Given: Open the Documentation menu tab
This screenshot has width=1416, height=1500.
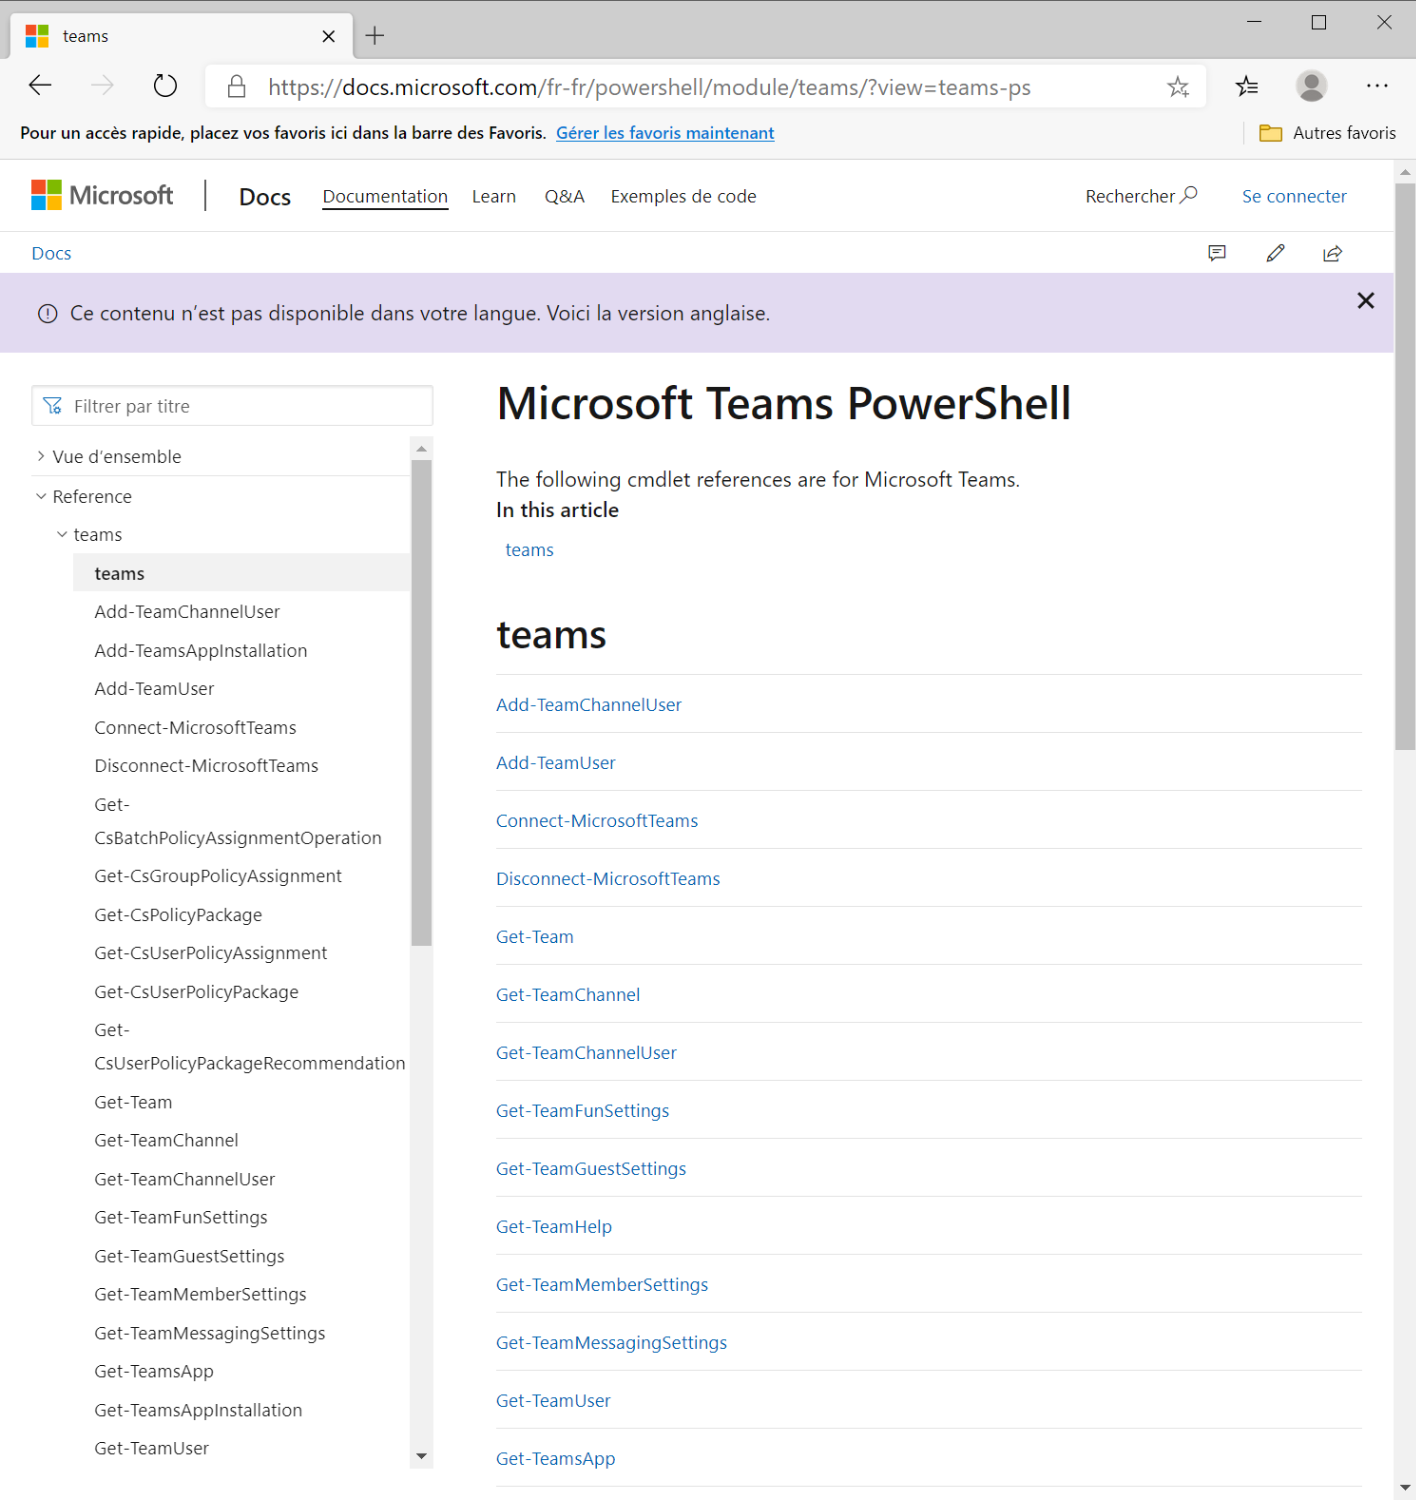Looking at the screenshot, I should [385, 196].
